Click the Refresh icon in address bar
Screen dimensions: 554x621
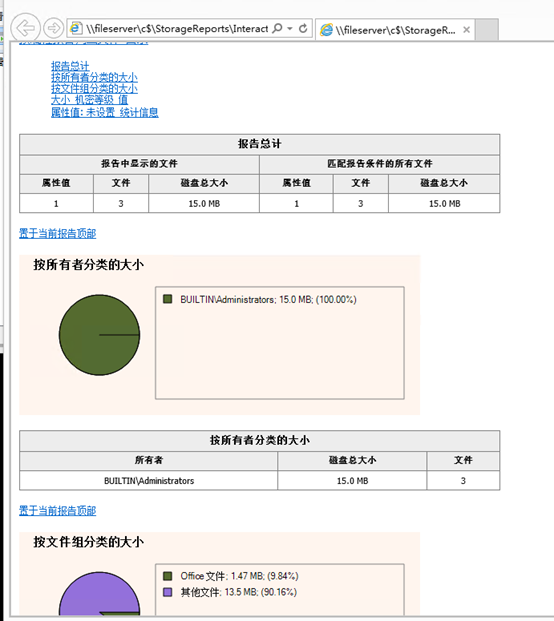(x=303, y=28)
